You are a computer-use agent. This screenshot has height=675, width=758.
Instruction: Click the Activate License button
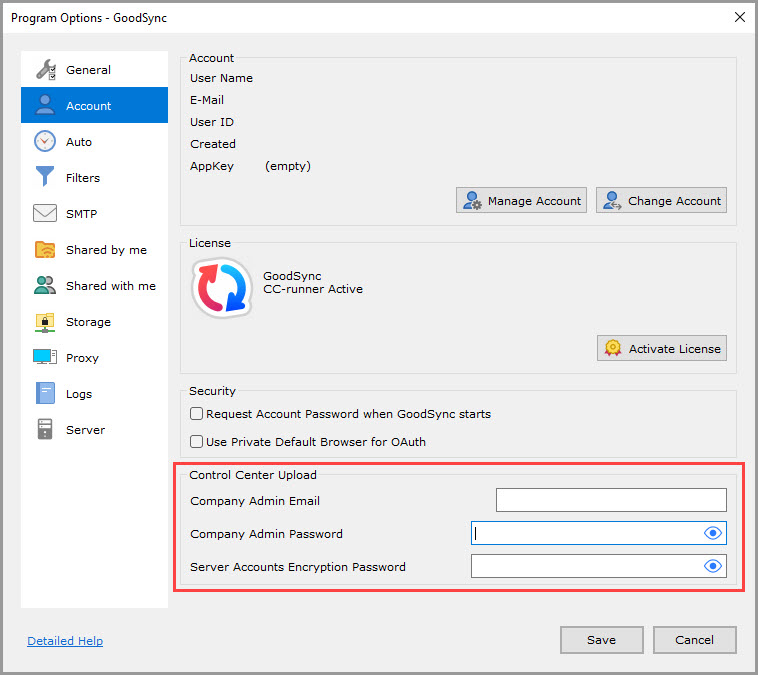pos(661,349)
